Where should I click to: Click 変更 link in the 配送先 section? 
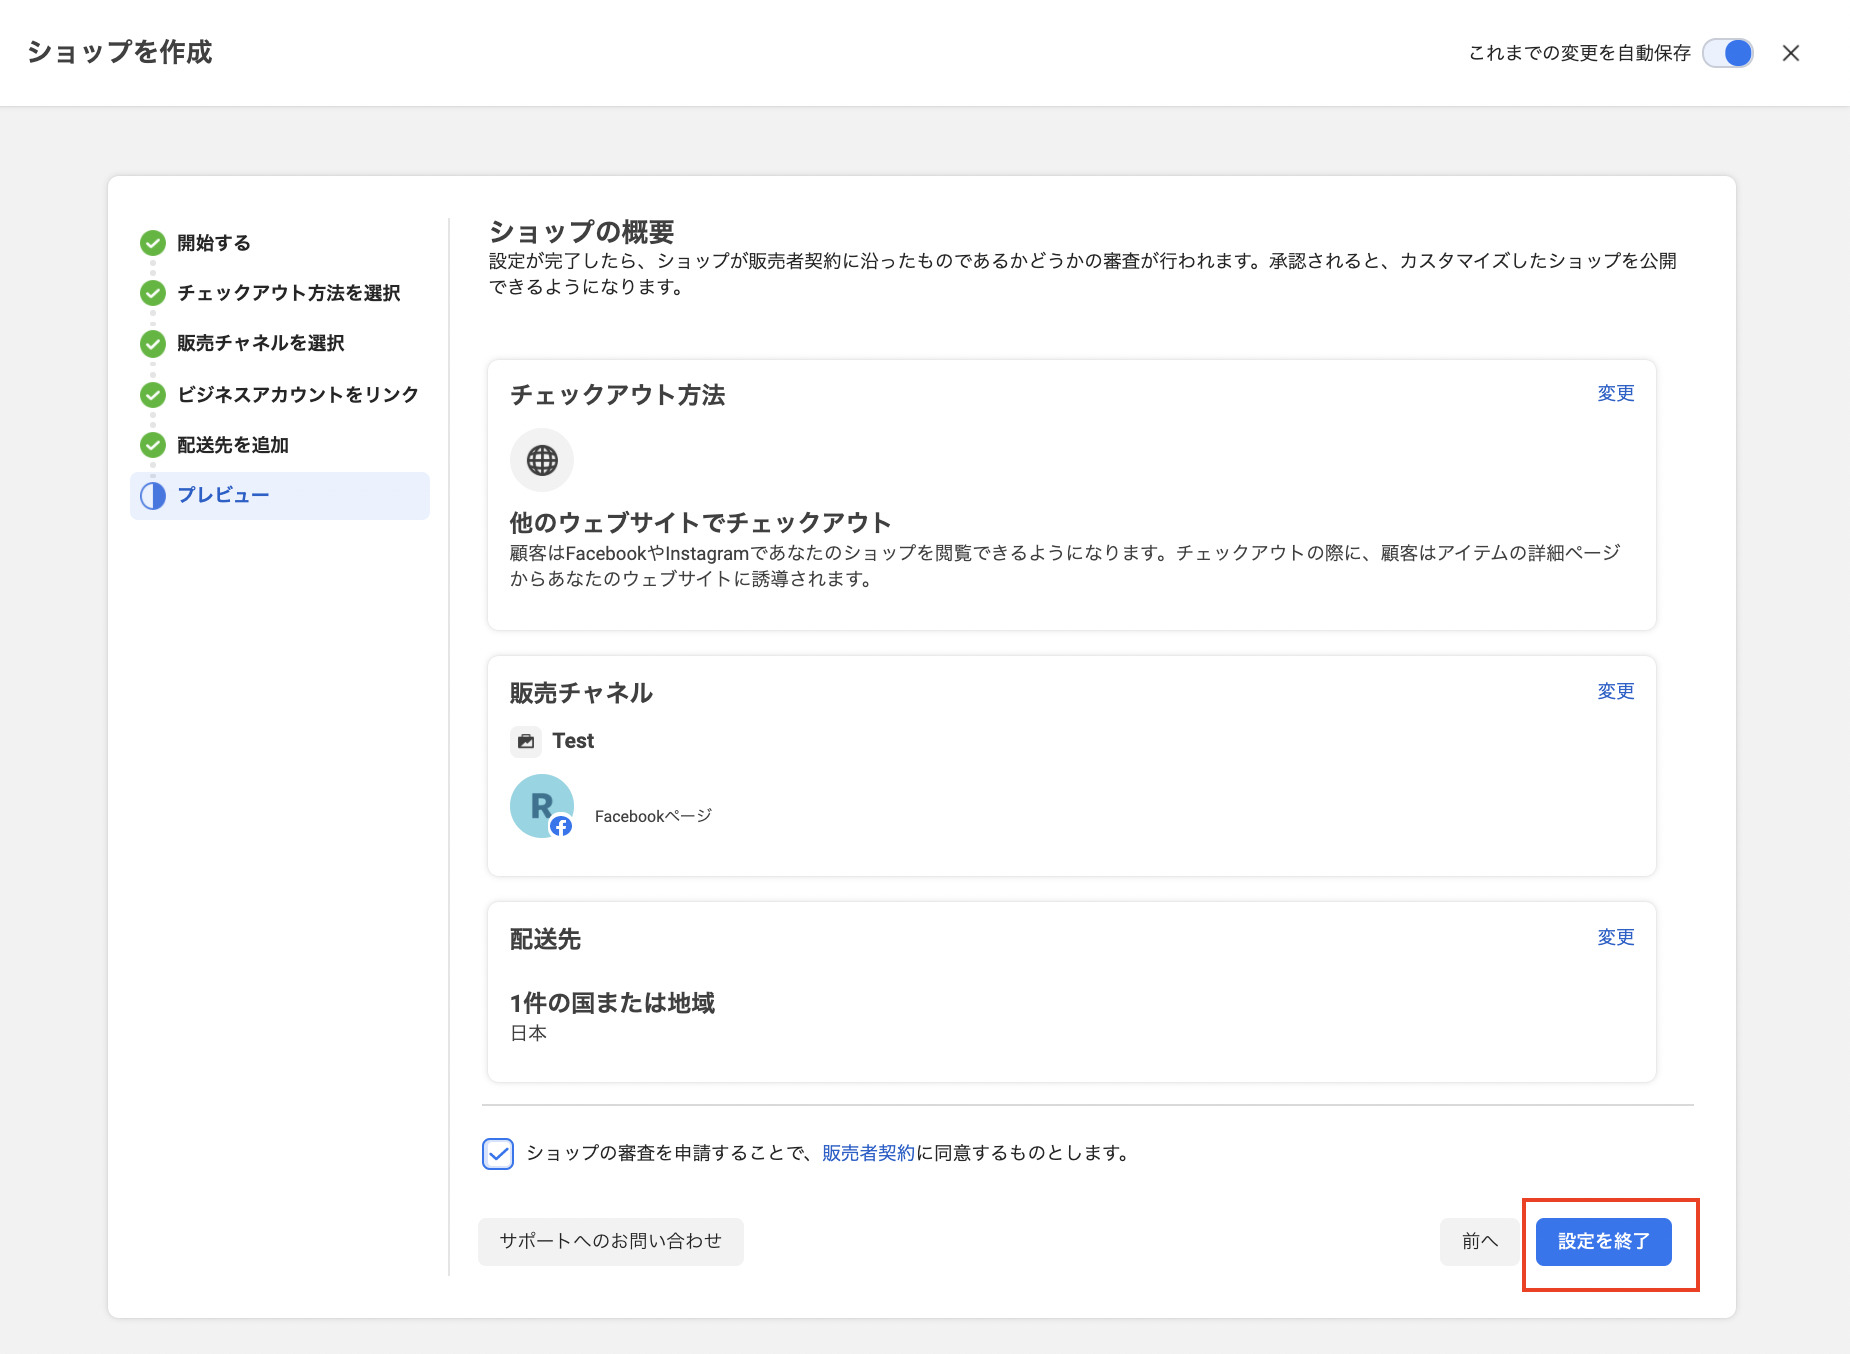[x=1615, y=938]
